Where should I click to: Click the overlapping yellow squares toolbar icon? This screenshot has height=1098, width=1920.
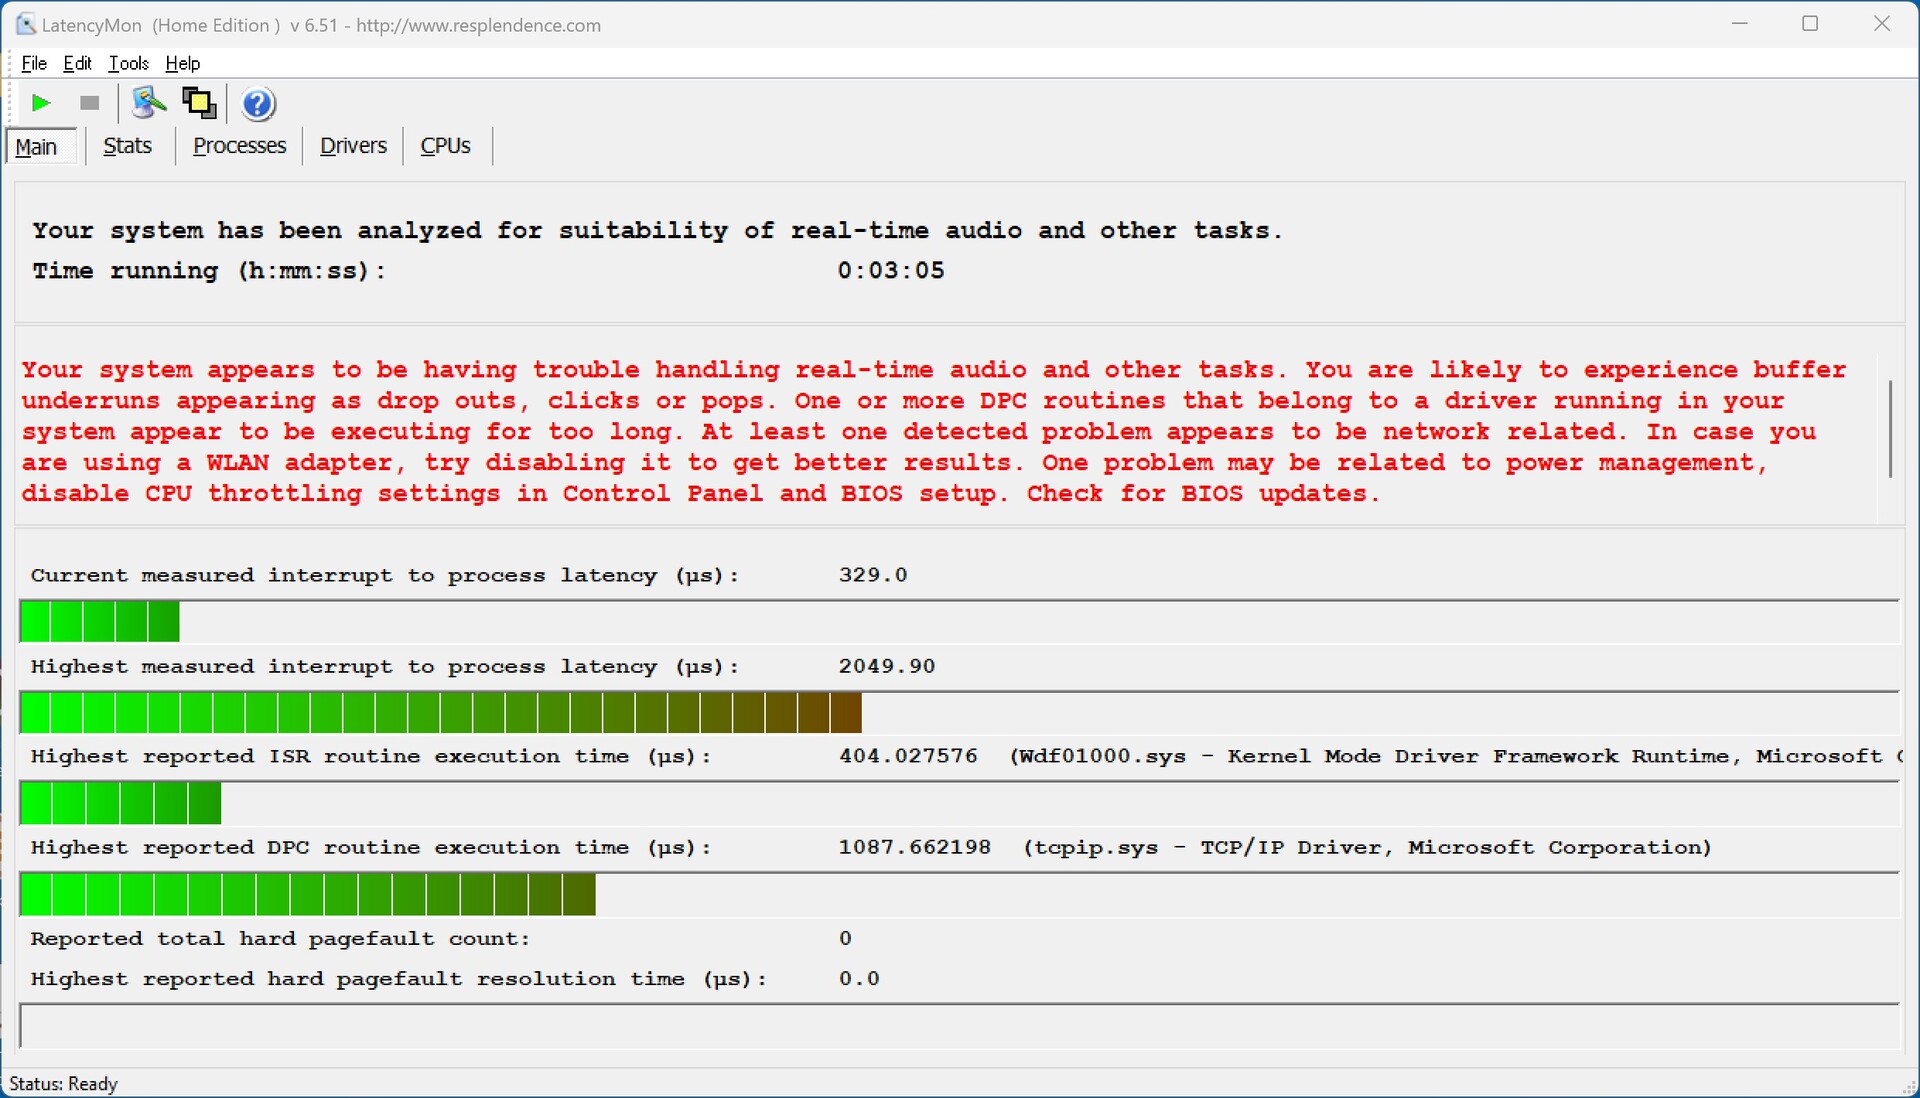[x=199, y=103]
